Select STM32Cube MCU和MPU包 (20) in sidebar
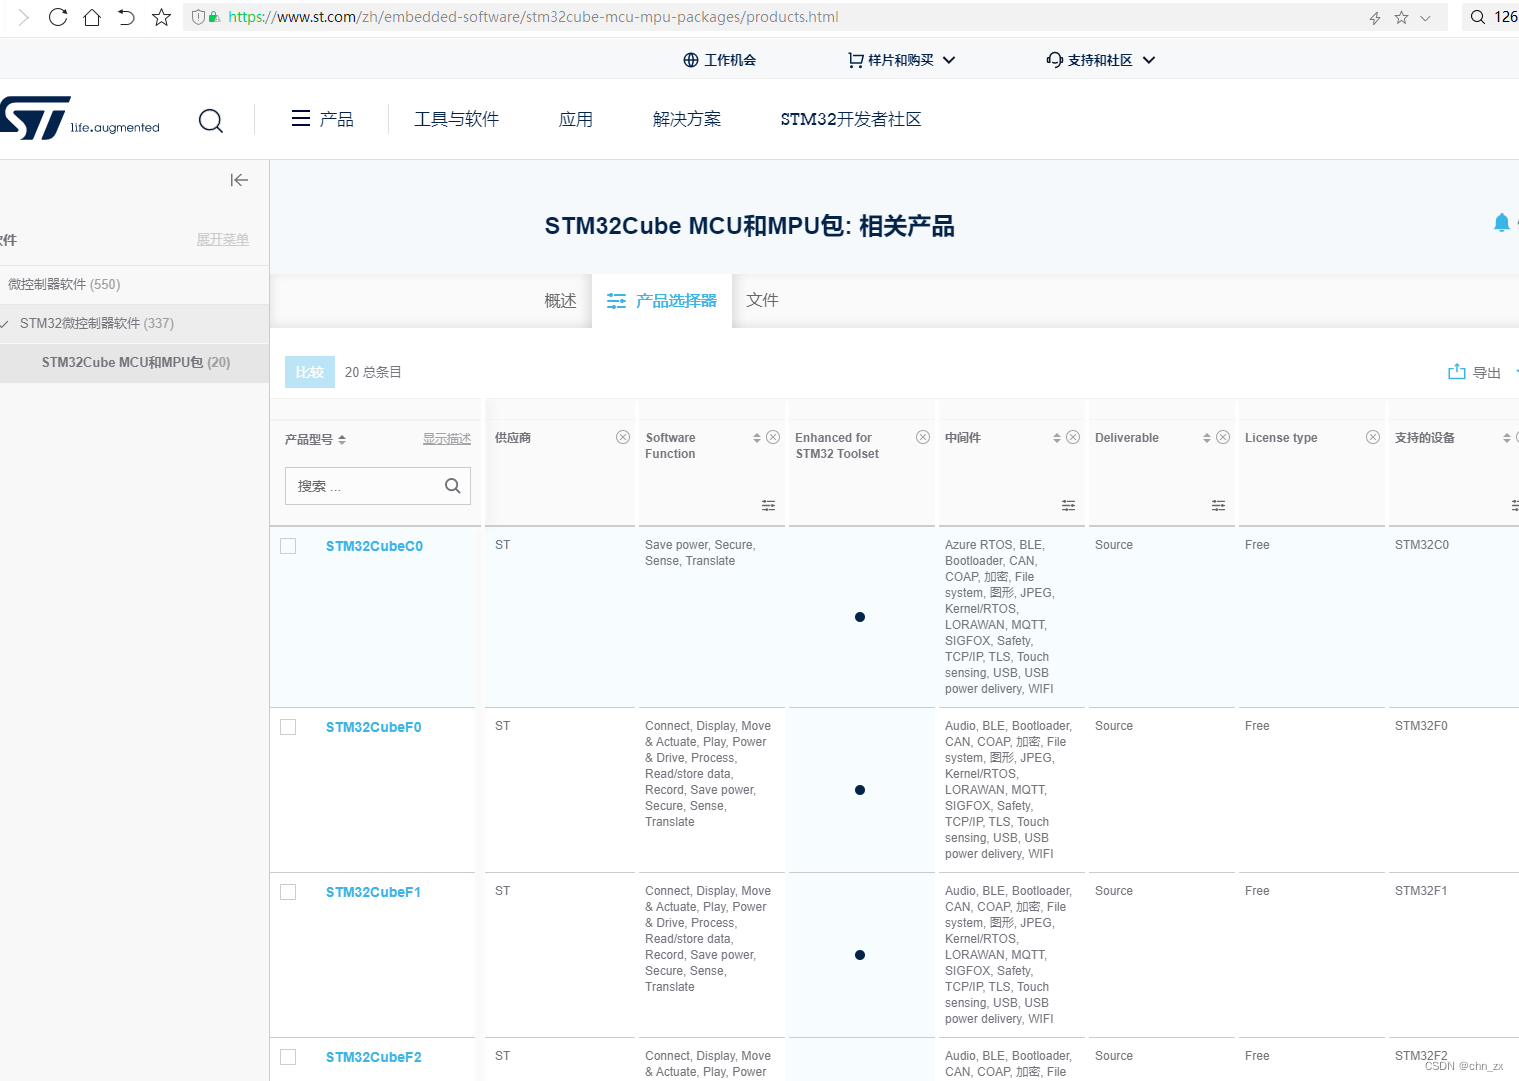 coord(134,362)
